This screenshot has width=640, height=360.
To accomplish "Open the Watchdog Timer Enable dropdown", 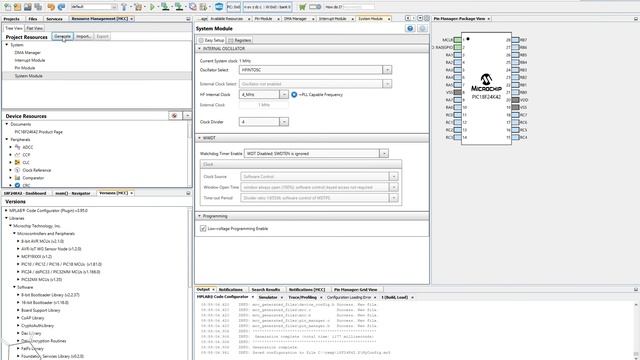I will click(384, 153).
